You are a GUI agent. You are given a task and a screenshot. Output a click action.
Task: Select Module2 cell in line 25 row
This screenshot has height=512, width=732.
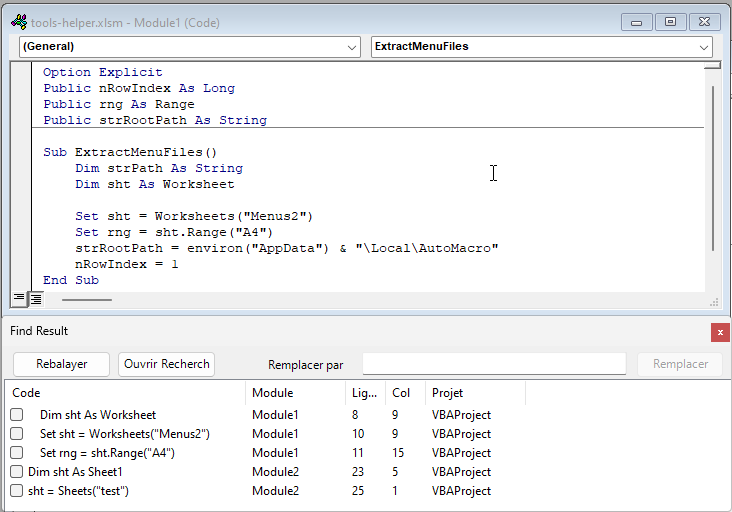click(275, 491)
